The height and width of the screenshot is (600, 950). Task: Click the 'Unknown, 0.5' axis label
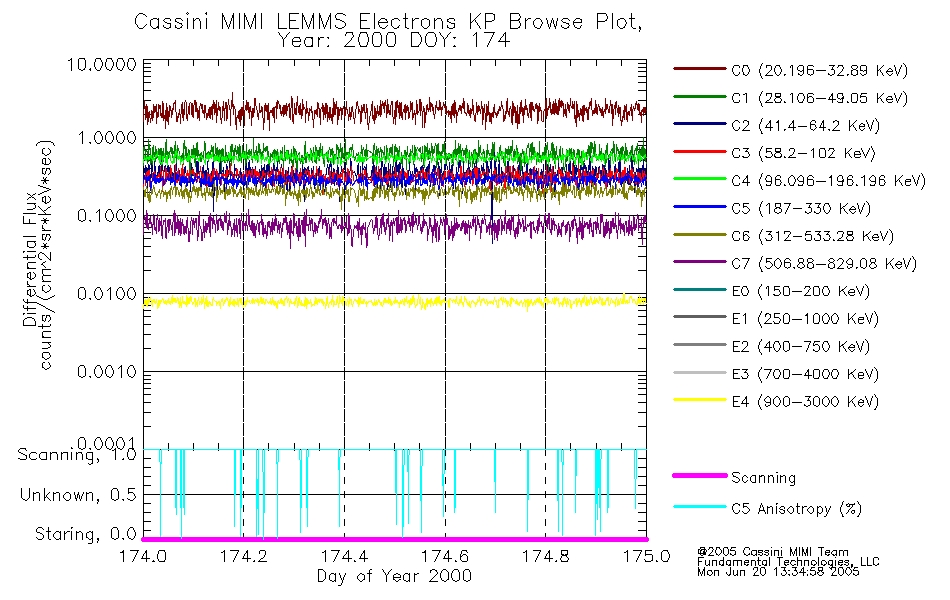(78, 495)
